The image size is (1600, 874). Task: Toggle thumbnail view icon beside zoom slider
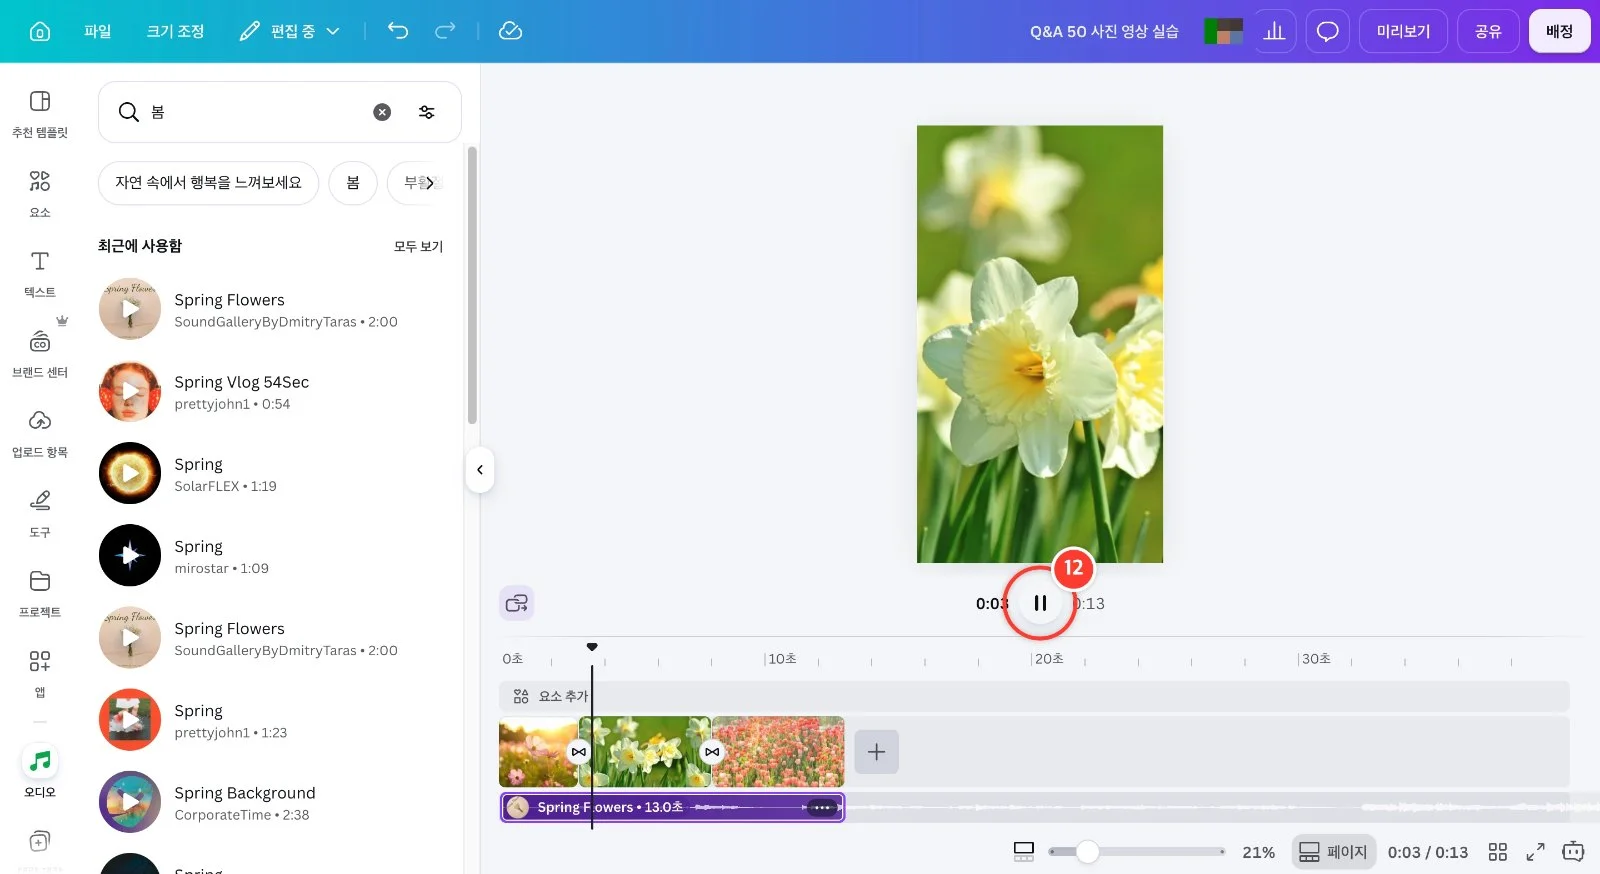tap(1024, 852)
